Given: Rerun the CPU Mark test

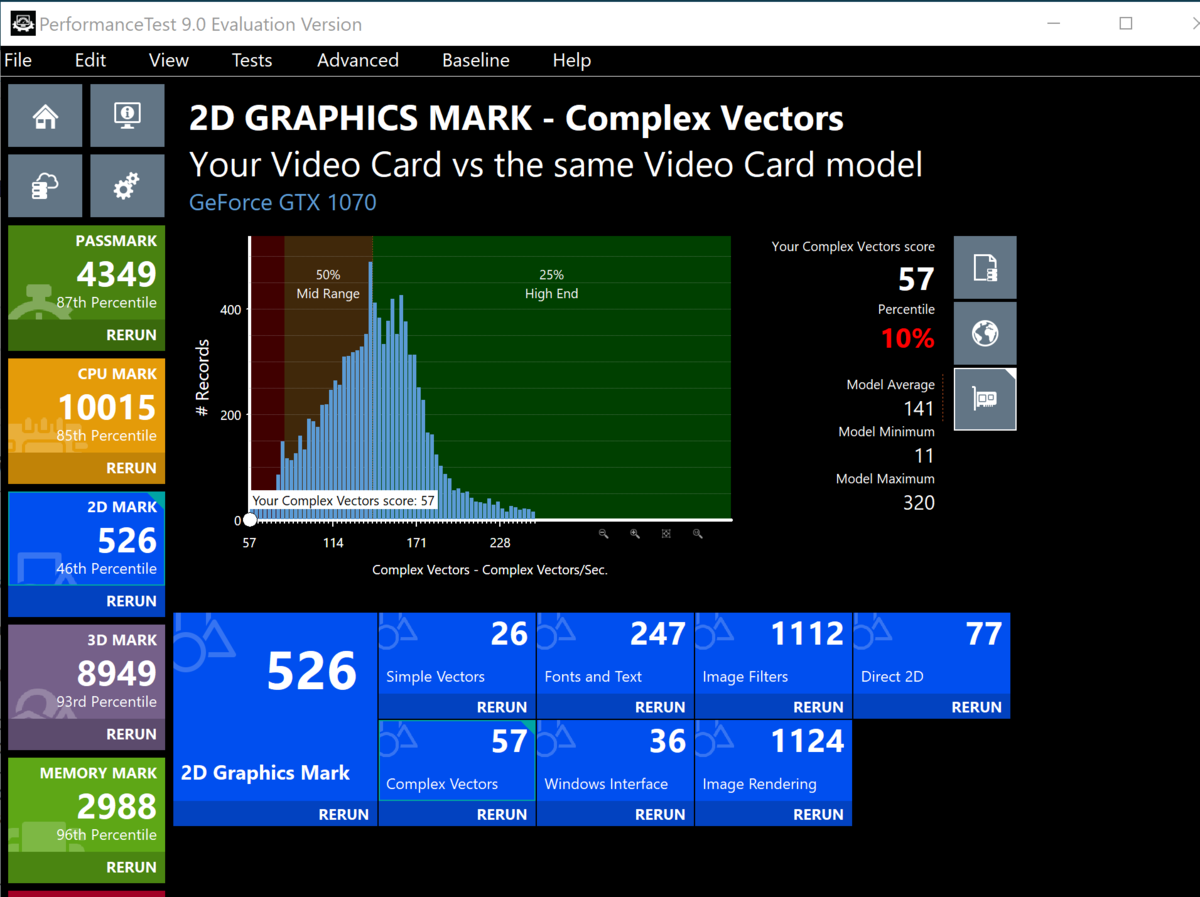Looking at the screenshot, I should pos(131,468).
